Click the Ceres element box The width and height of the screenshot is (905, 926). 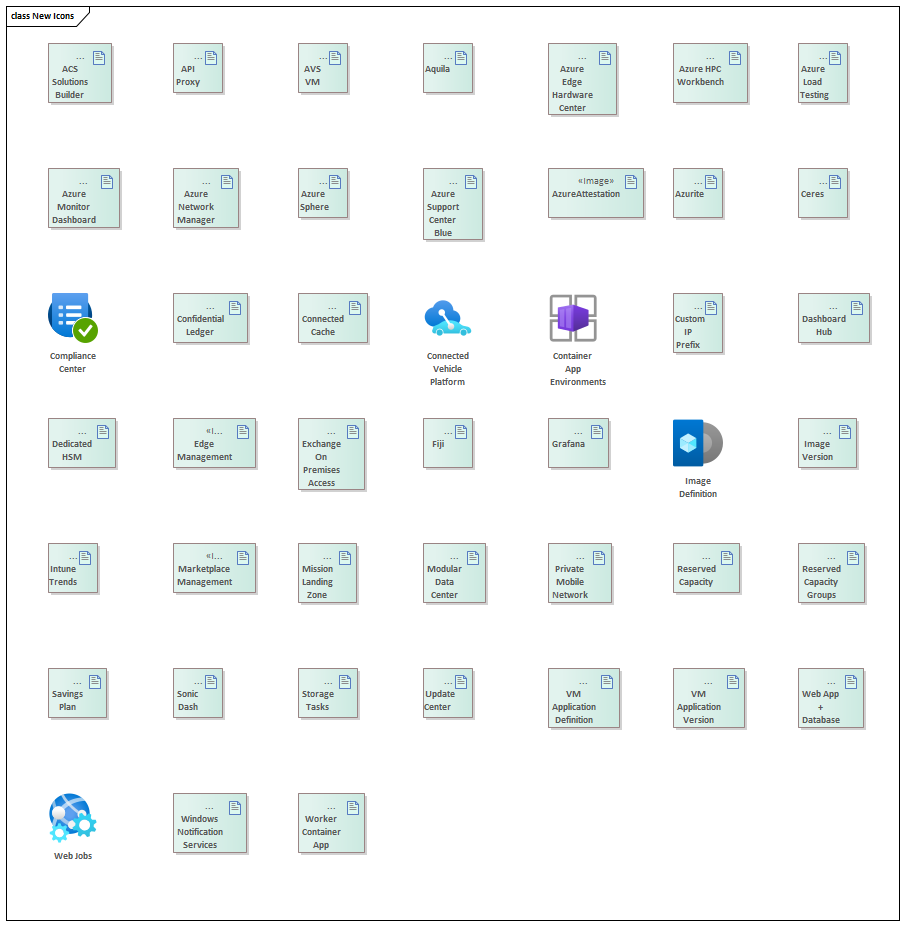pos(823,193)
